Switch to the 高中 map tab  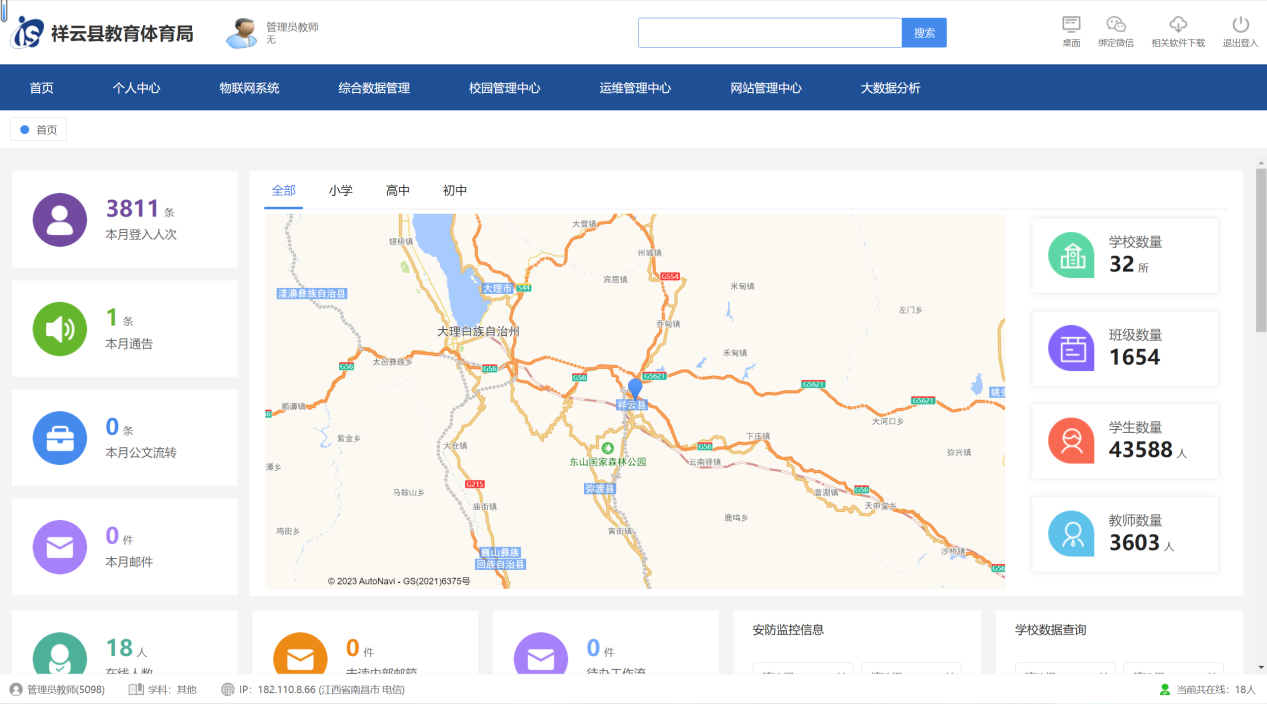pos(398,190)
